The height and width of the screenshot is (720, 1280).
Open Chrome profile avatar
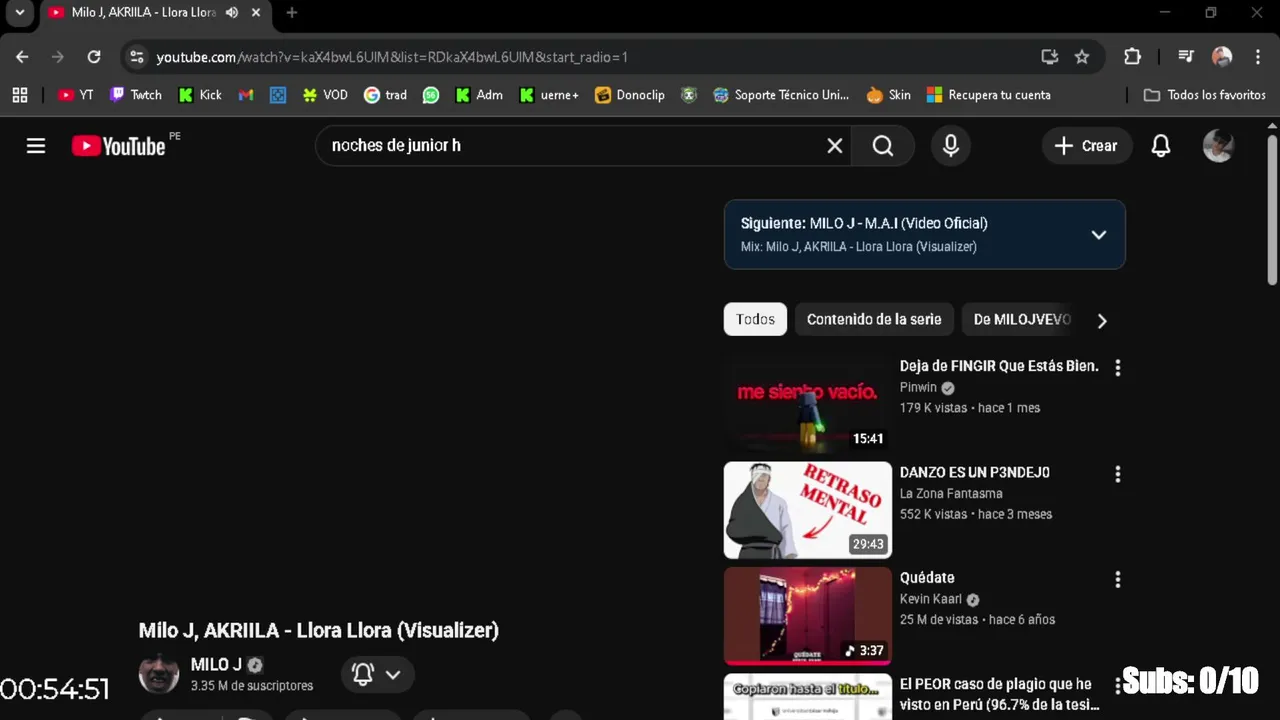(x=1222, y=57)
